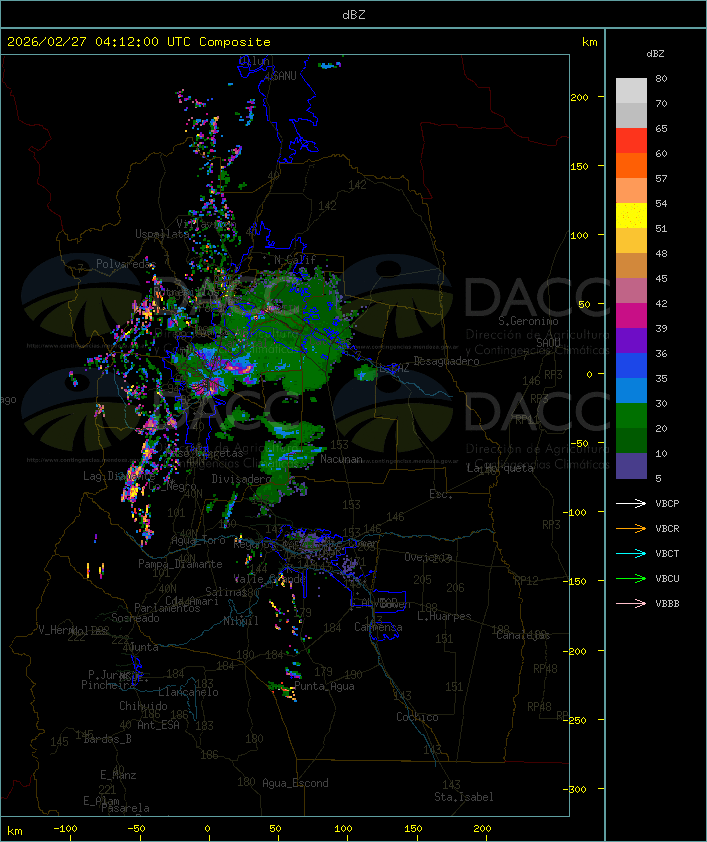This screenshot has height=842, width=707.
Task: Click the legend value 80
Action: pyautogui.click(x=661, y=78)
